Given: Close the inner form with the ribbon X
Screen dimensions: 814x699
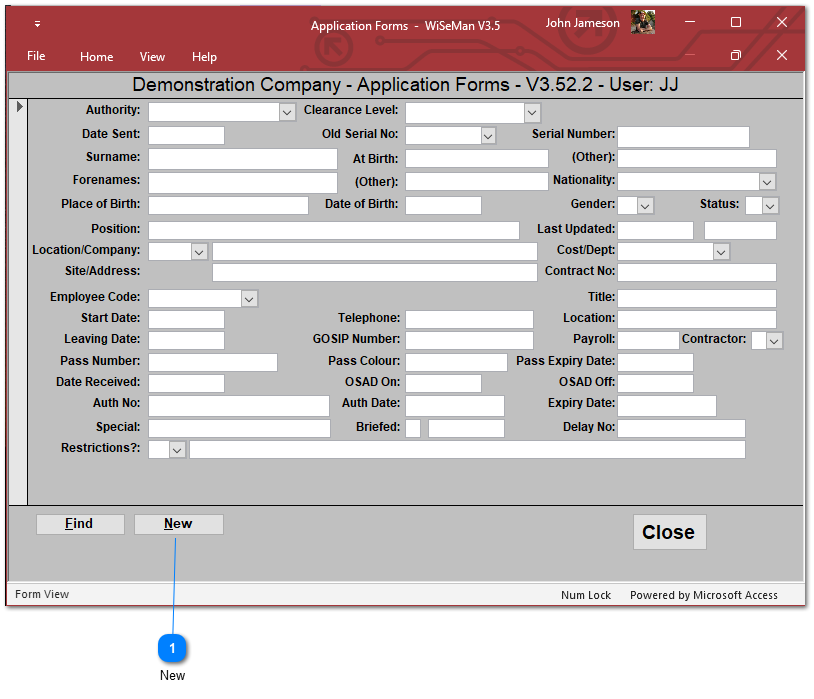Looking at the screenshot, I should coord(782,56).
